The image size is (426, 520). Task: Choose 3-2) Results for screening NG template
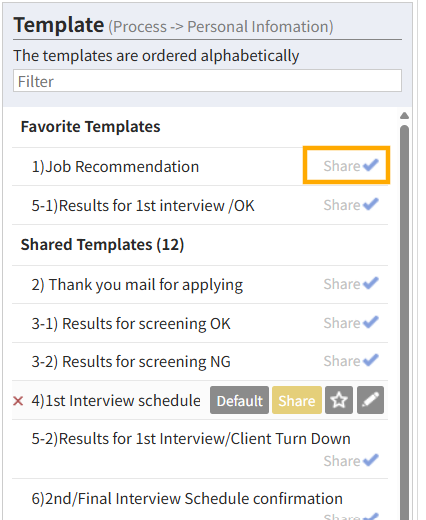(131, 361)
